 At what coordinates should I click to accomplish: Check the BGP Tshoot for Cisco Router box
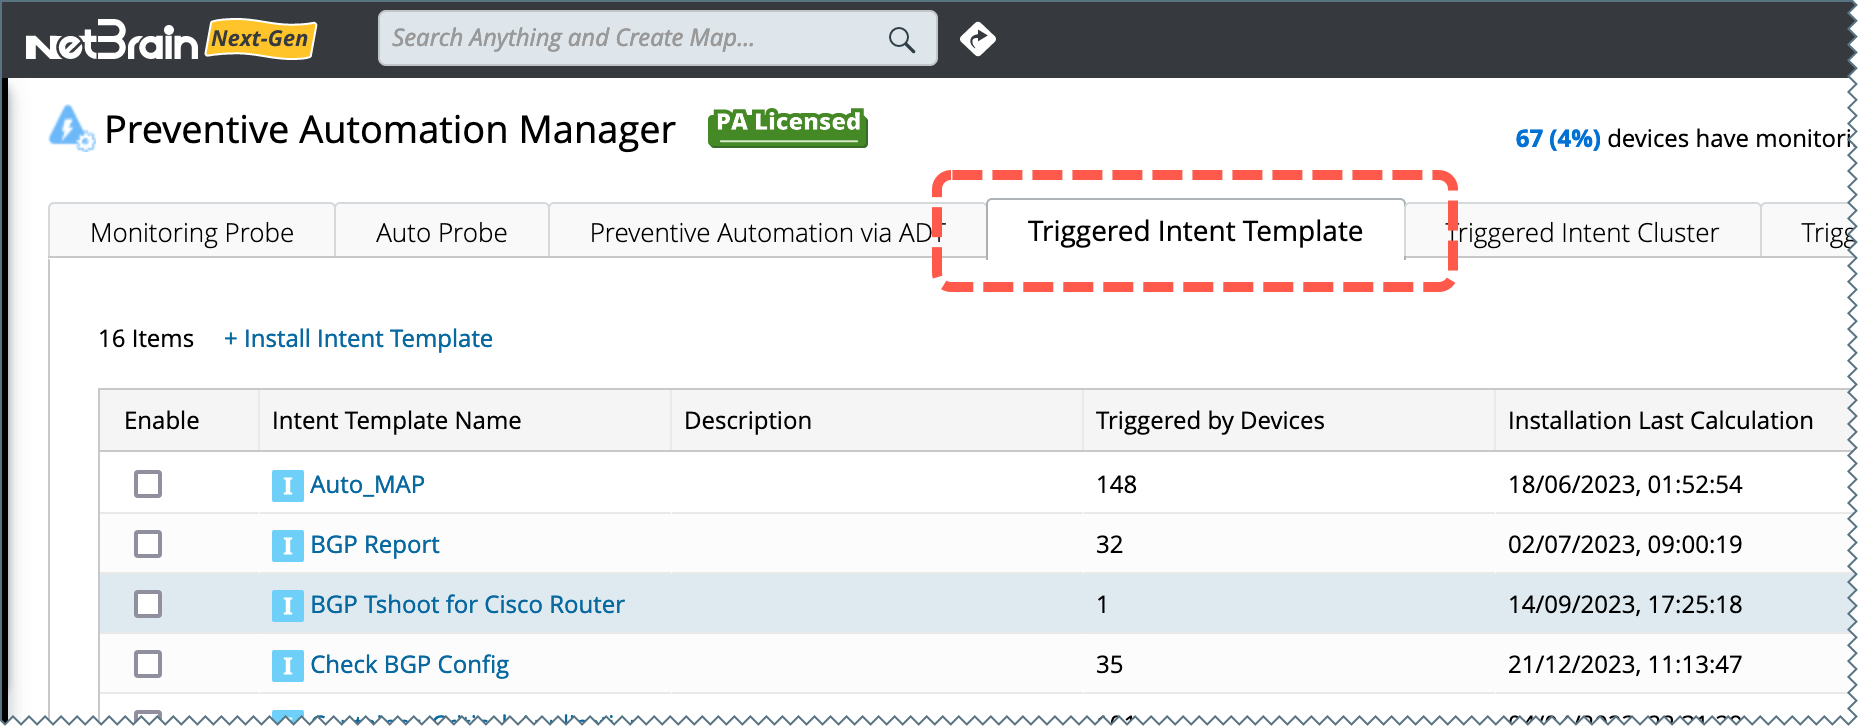tap(148, 604)
